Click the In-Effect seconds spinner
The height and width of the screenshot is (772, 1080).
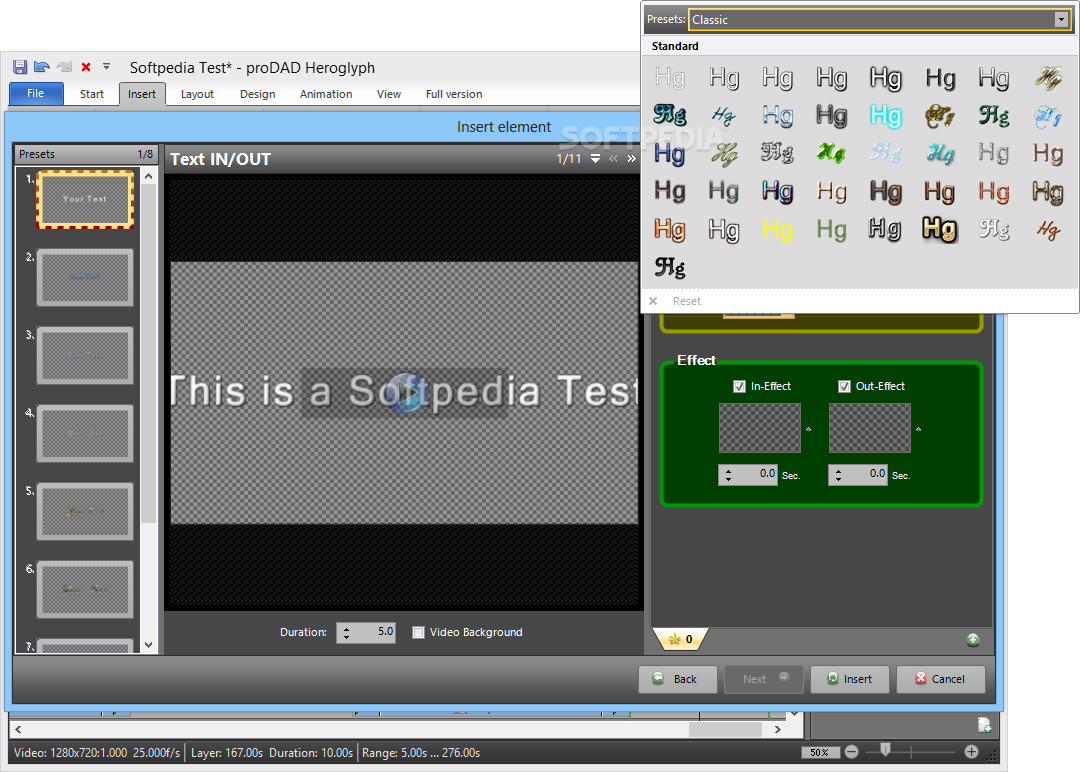coord(729,475)
